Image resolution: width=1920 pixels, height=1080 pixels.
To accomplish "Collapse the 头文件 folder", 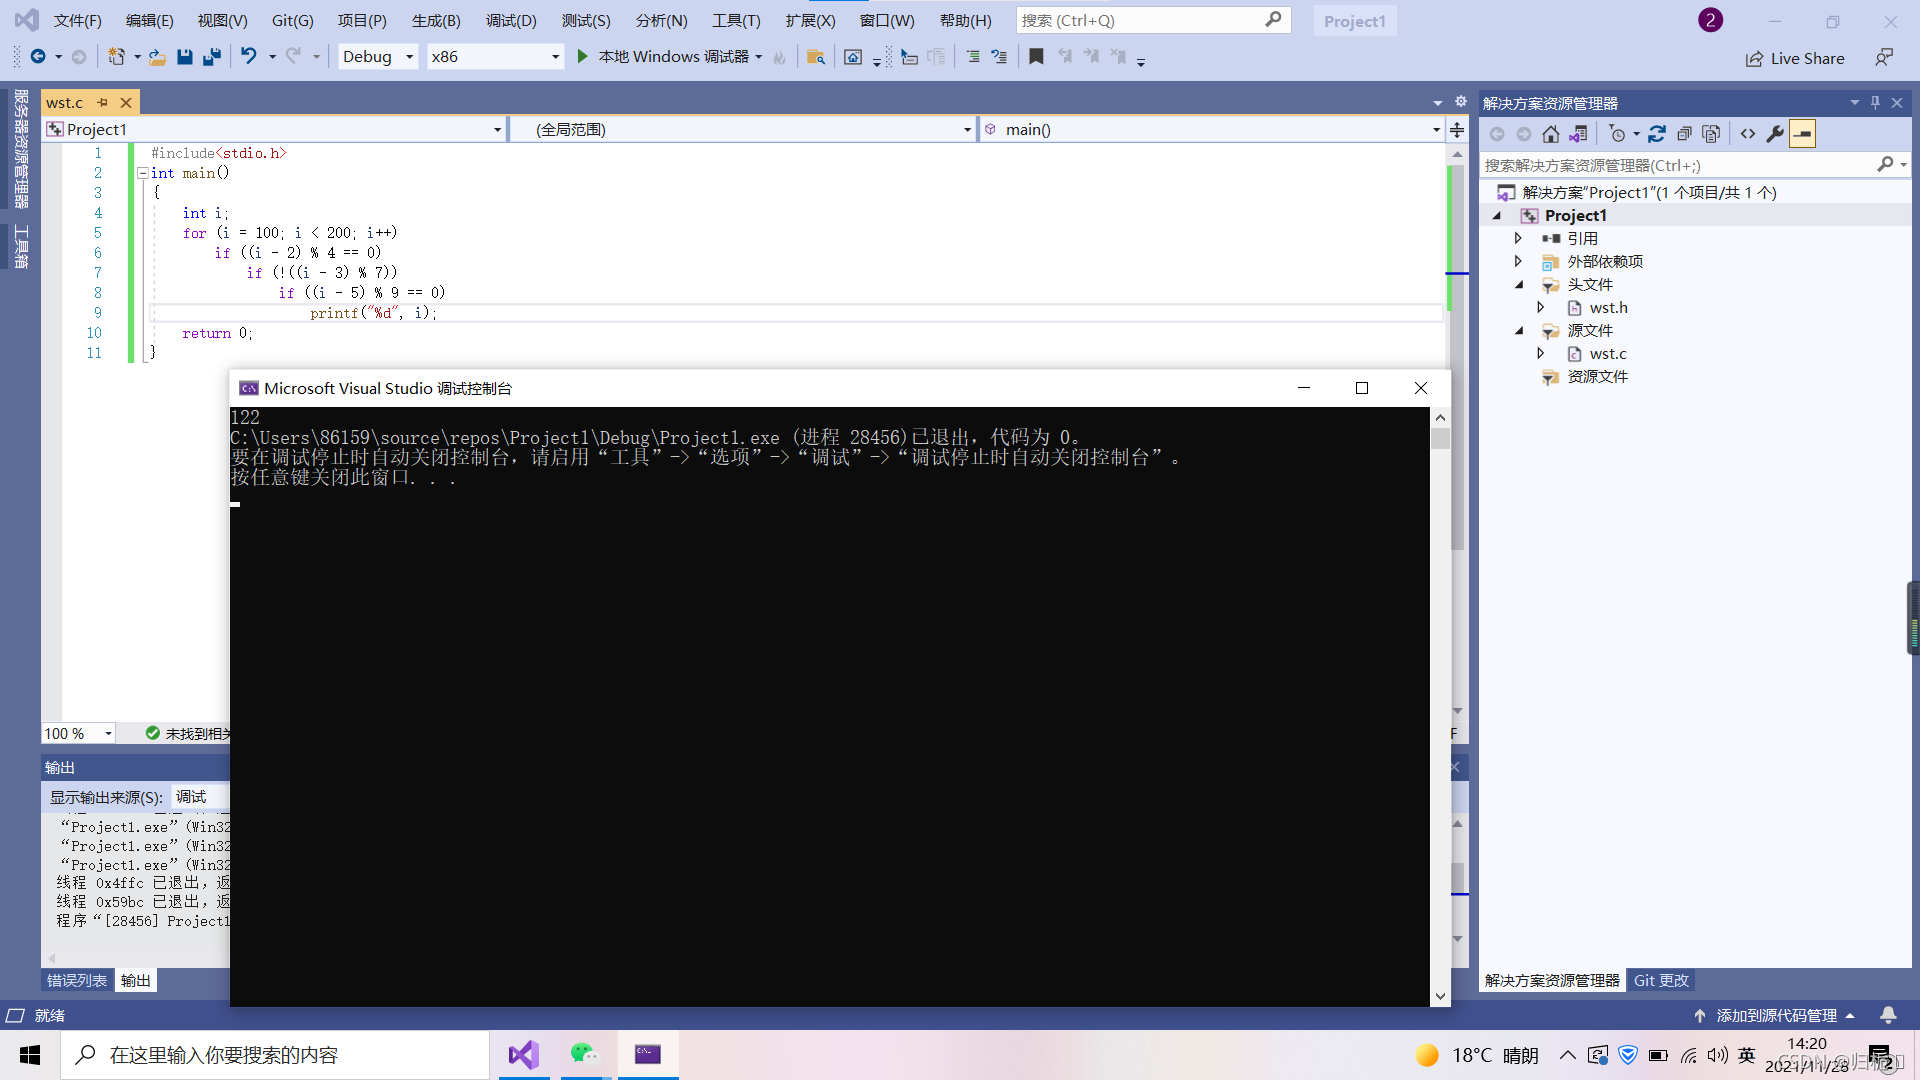I will [x=1519, y=285].
